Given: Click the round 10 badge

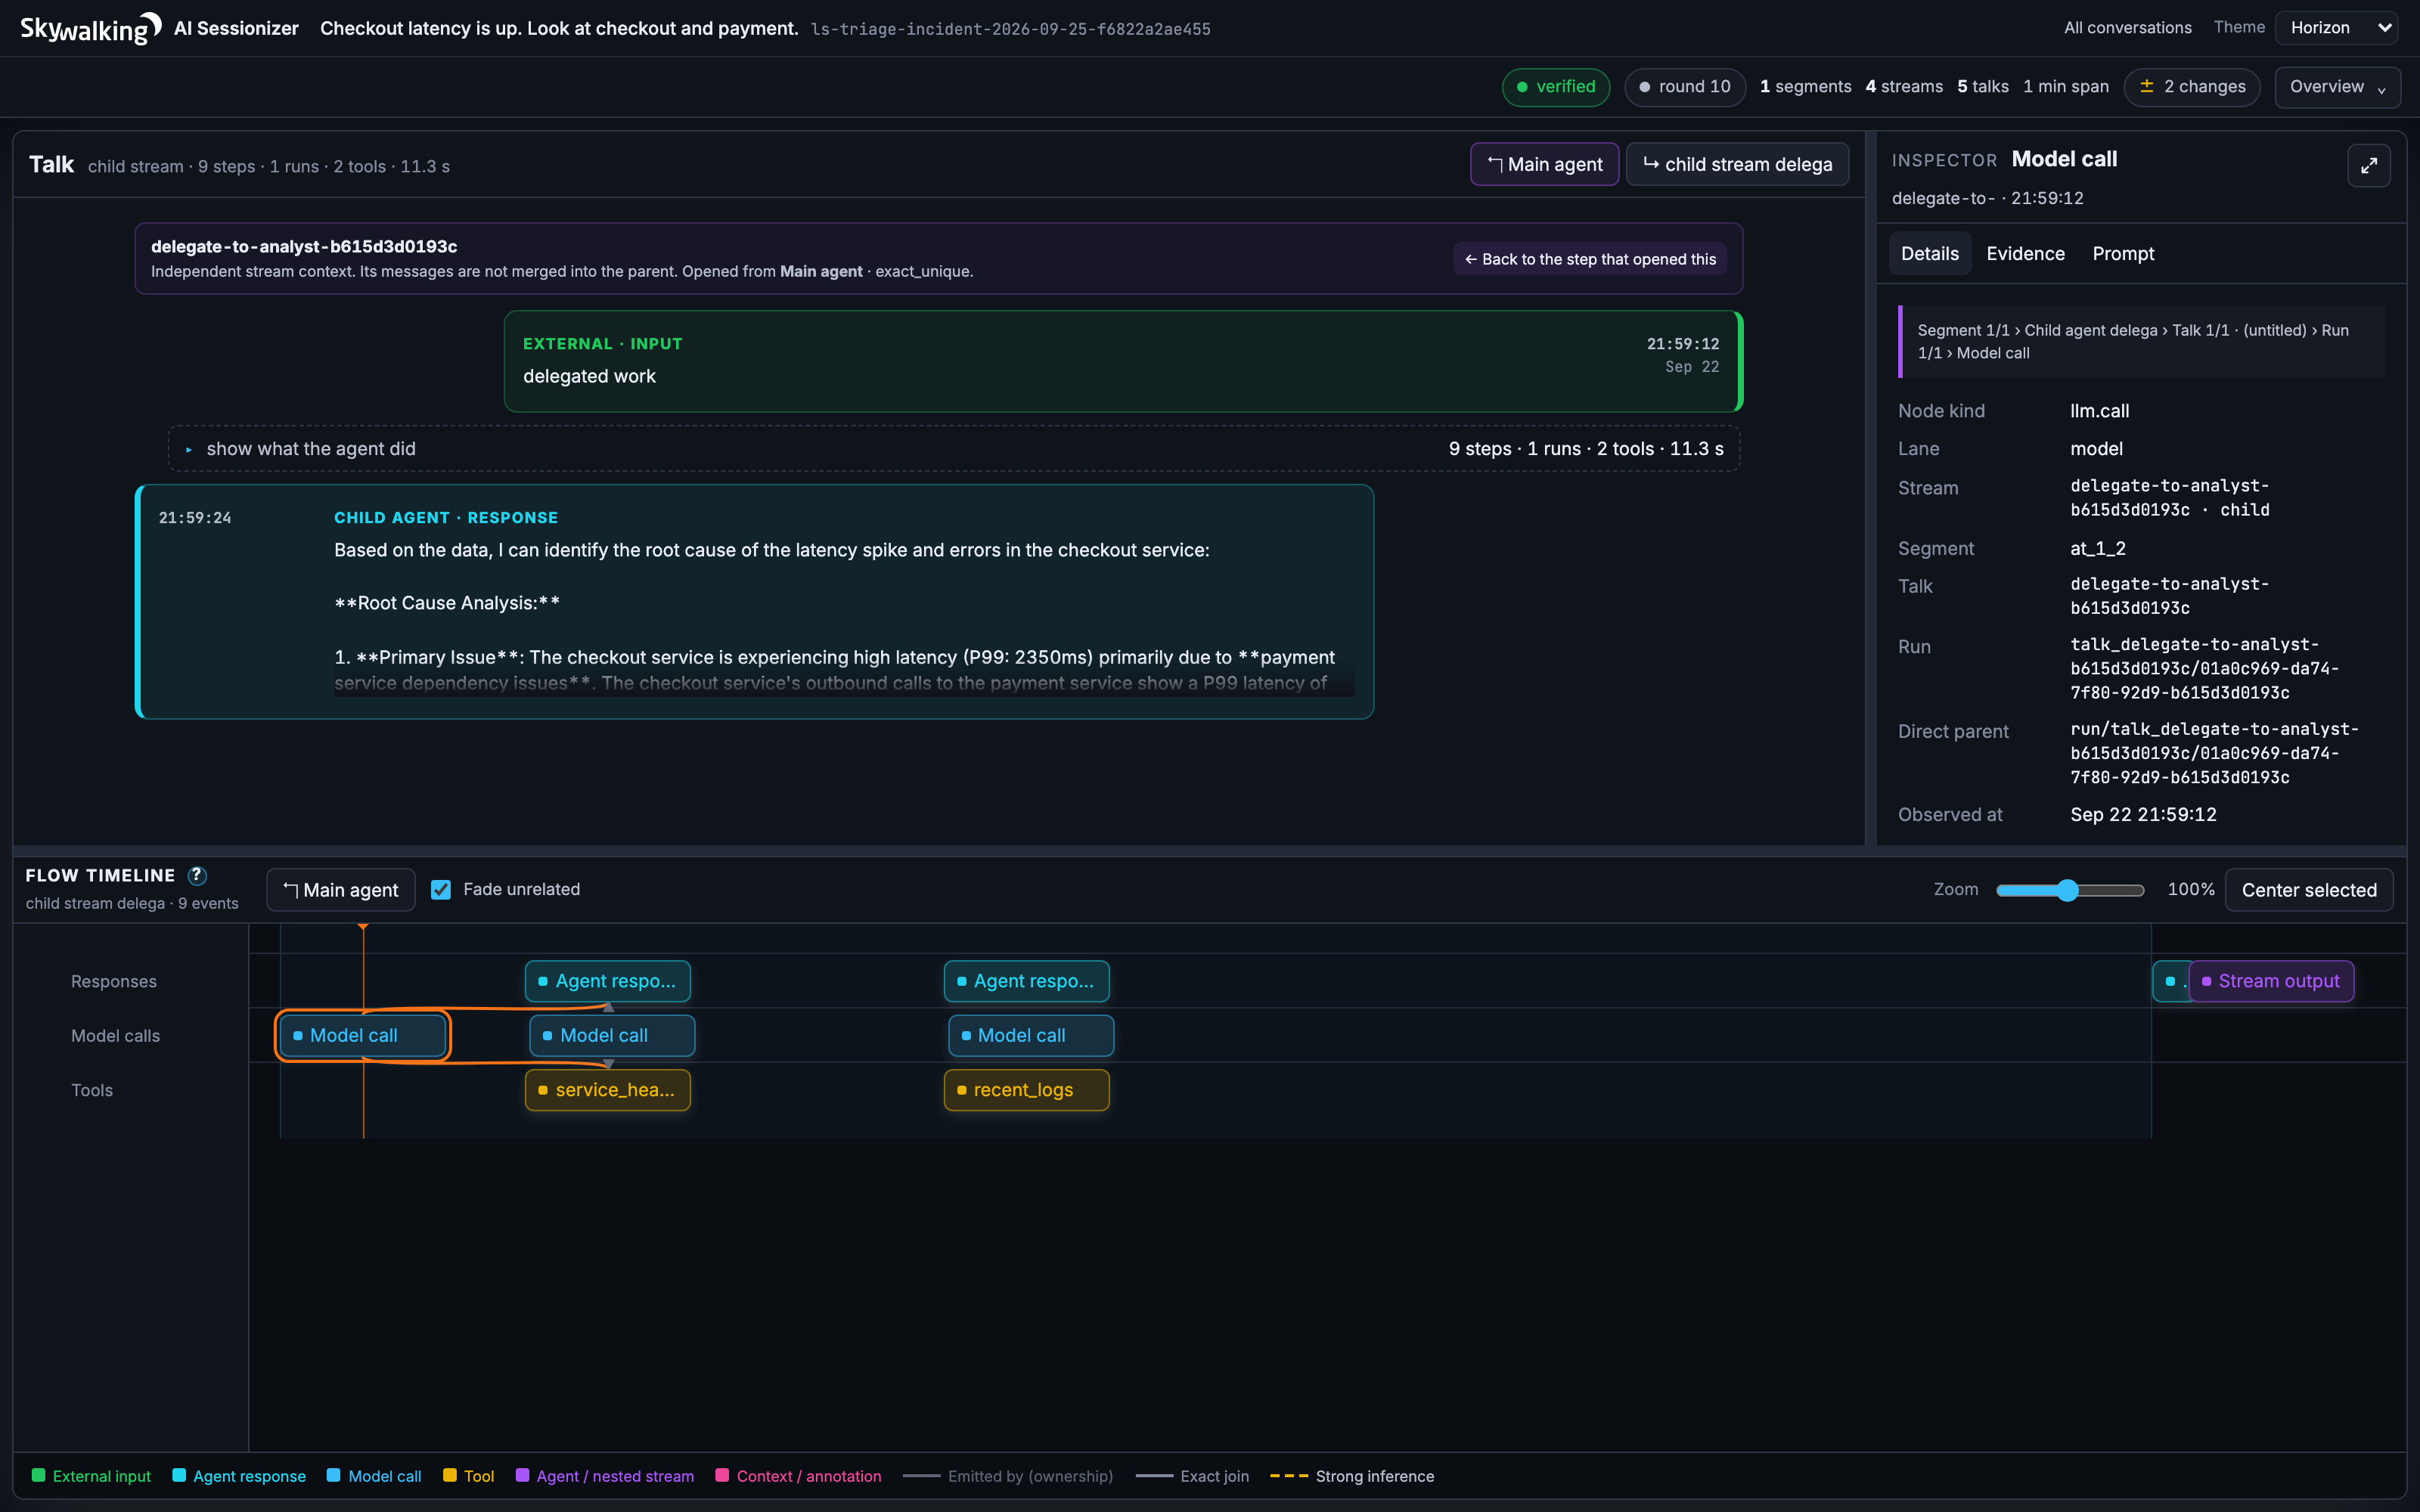Looking at the screenshot, I should (1685, 87).
